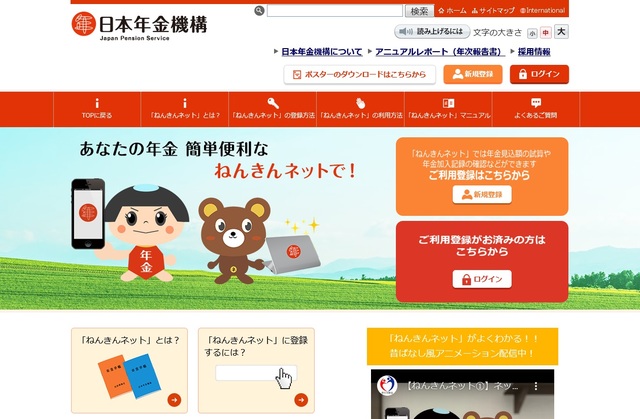Viewport: 640px width, 419px height.
Task: Click the key icon for 登録方法
Action: pos(273,103)
